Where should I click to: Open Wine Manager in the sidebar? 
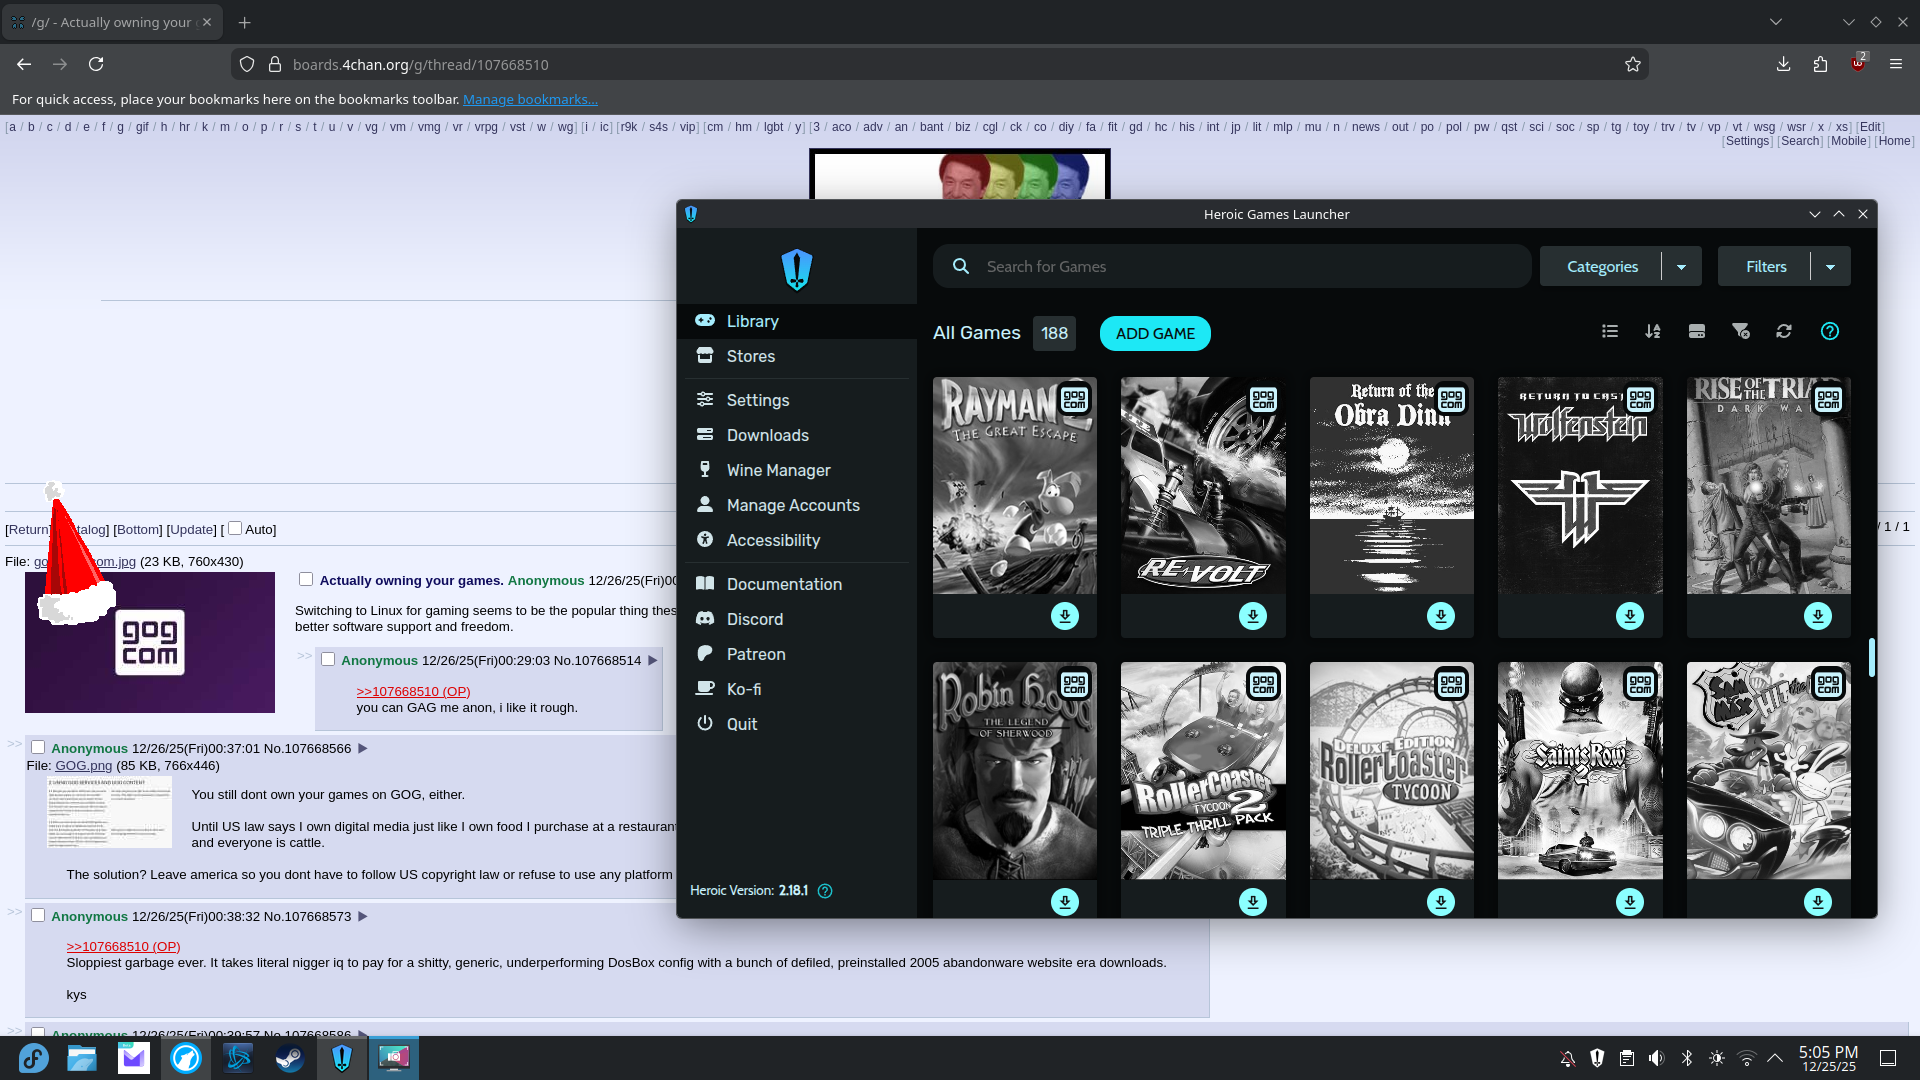click(778, 470)
